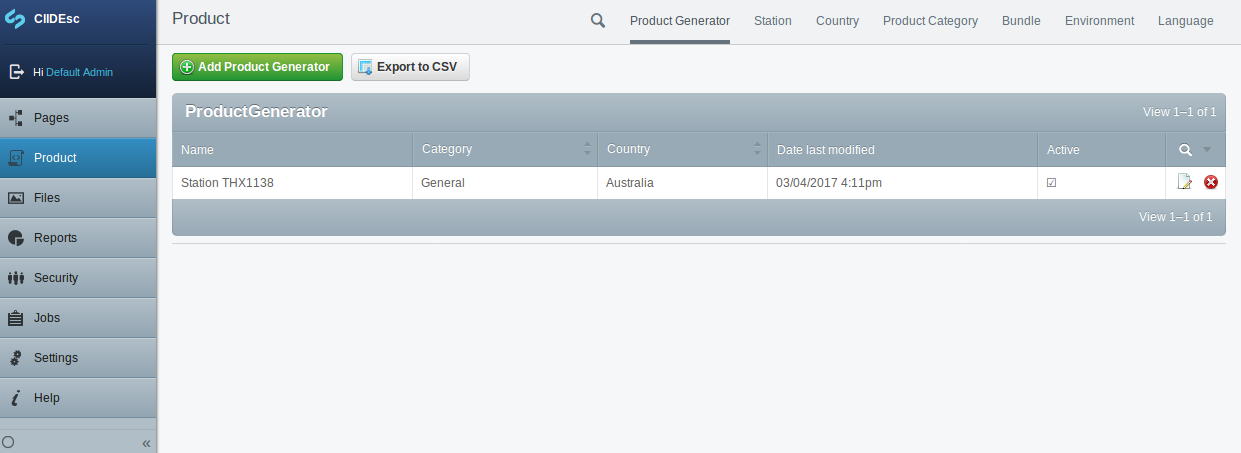Expand table filter dropdown arrow in header
Image resolution: width=1241 pixels, height=453 pixels.
[1207, 150]
